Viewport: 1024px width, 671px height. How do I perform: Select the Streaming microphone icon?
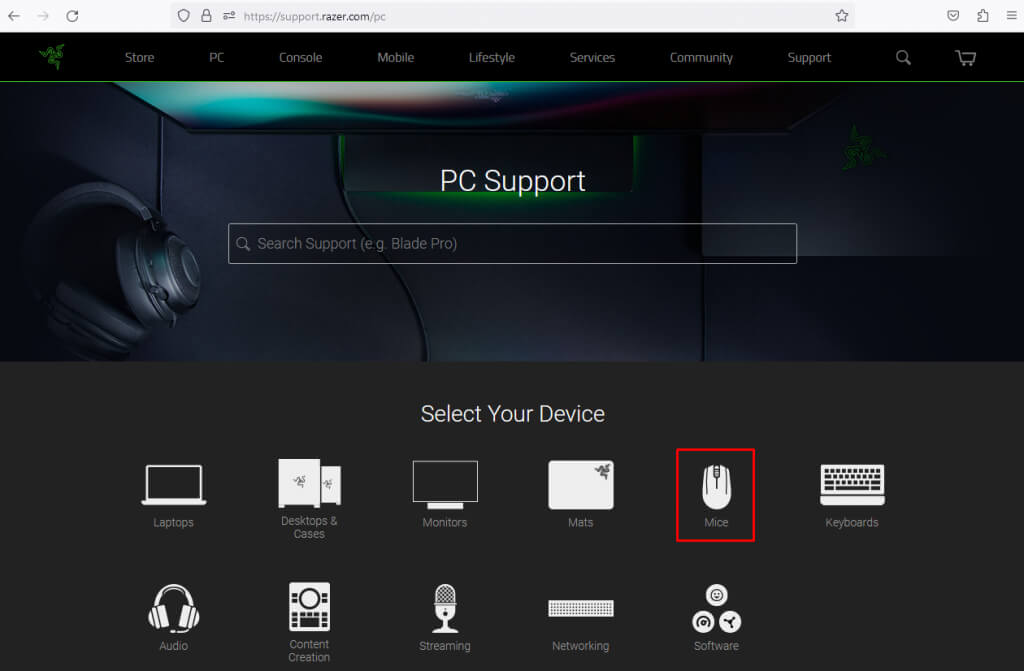pyautogui.click(x=445, y=608)
